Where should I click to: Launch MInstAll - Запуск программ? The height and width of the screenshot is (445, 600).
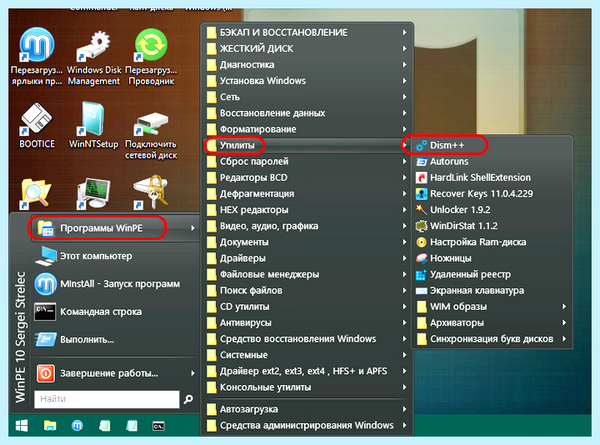tap(115, 284)
